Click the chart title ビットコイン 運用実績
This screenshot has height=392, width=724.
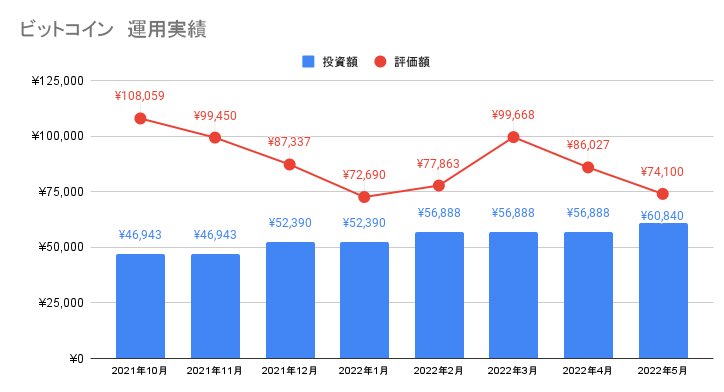point(113,29)
